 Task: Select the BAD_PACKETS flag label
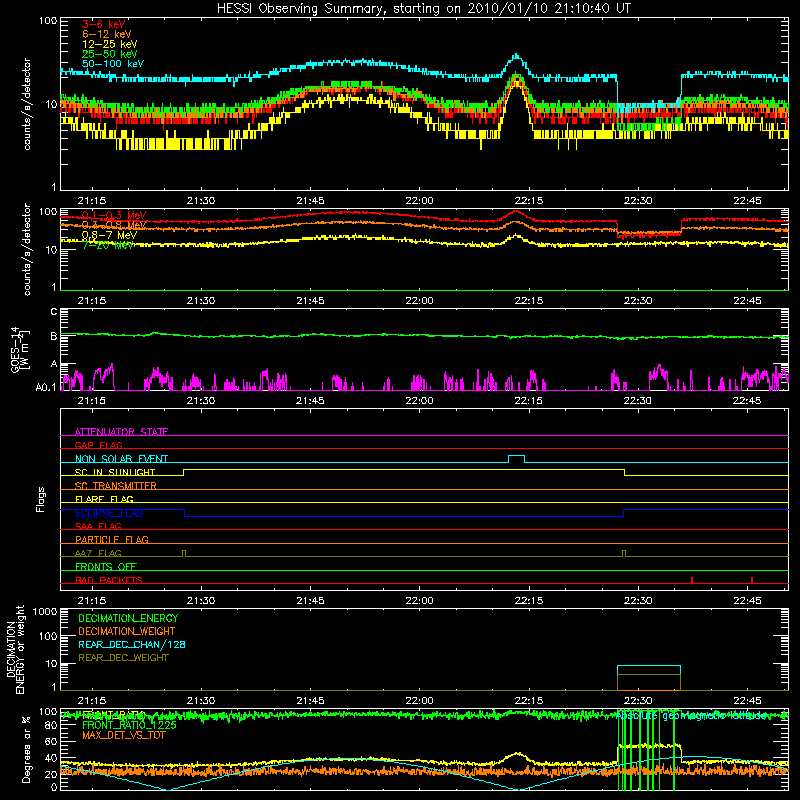pos(109,580)
